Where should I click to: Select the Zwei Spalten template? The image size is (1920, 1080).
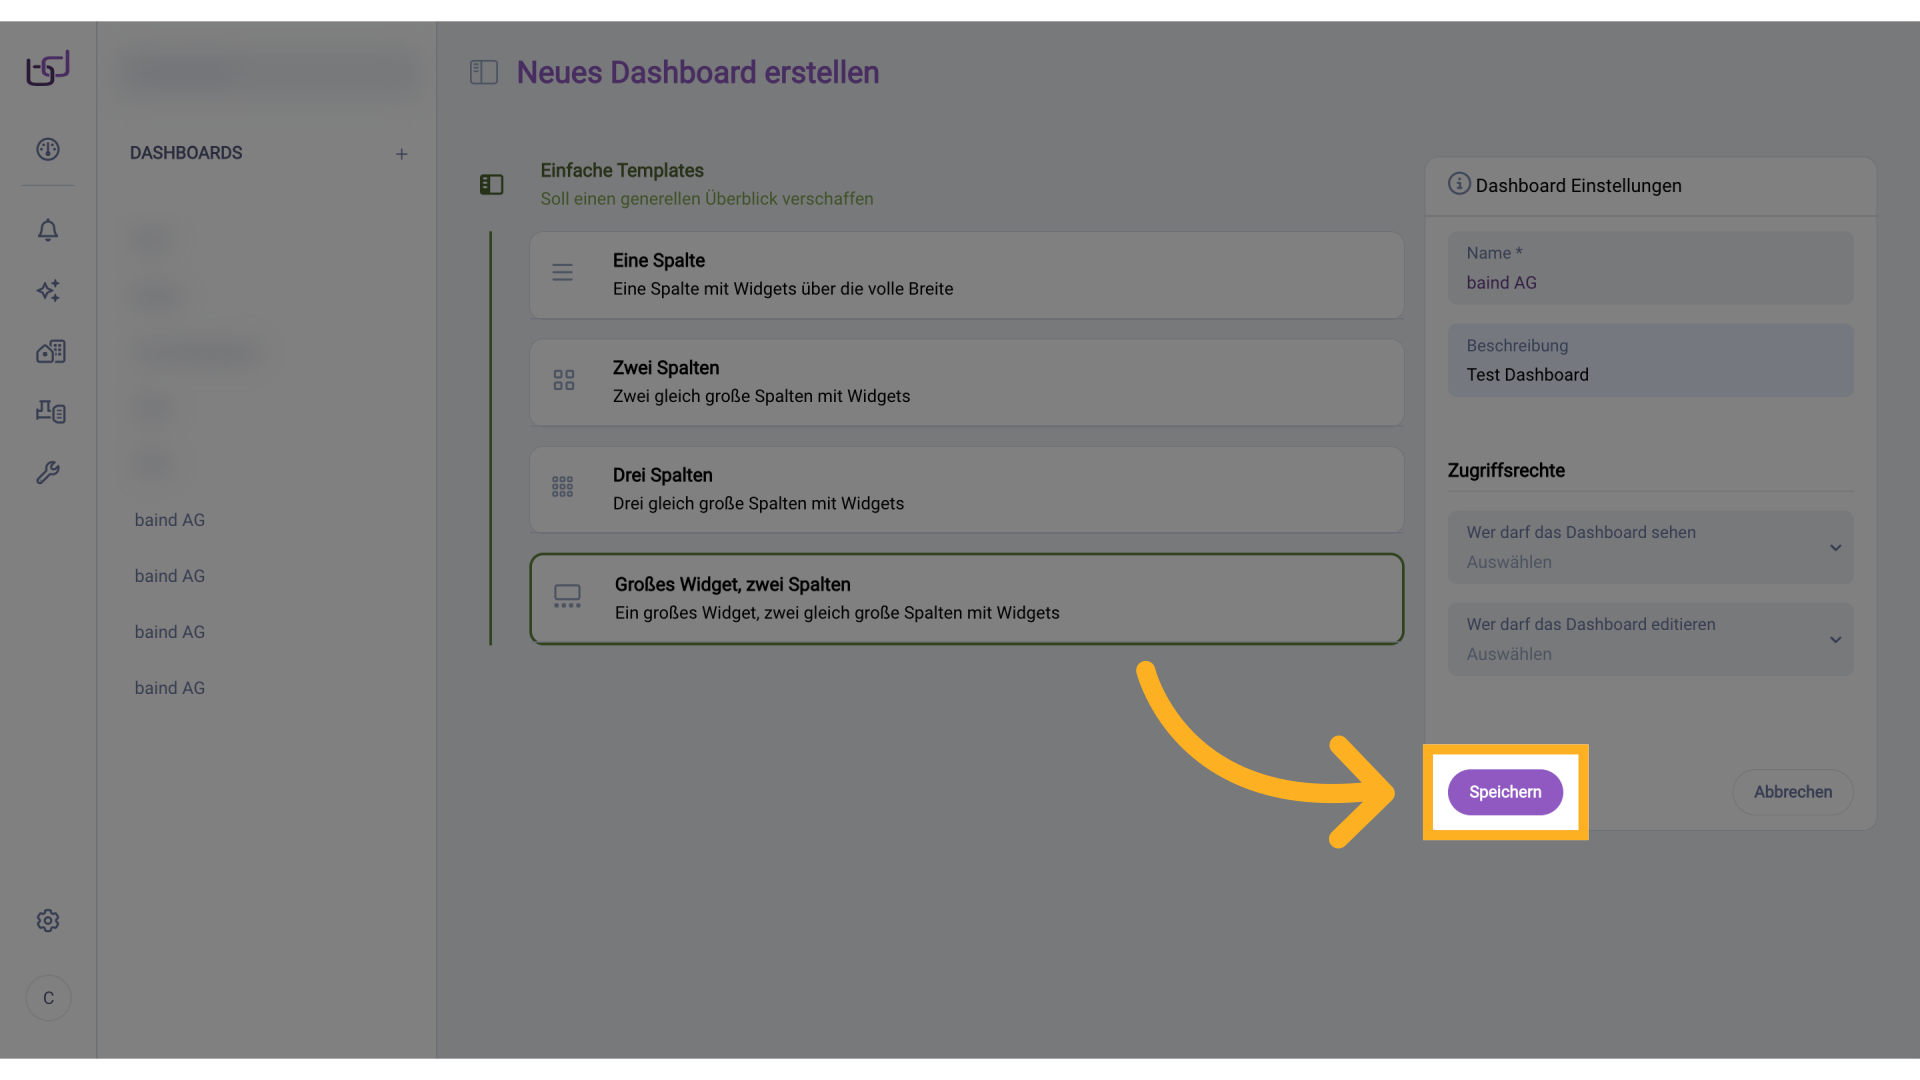(966, 382)
